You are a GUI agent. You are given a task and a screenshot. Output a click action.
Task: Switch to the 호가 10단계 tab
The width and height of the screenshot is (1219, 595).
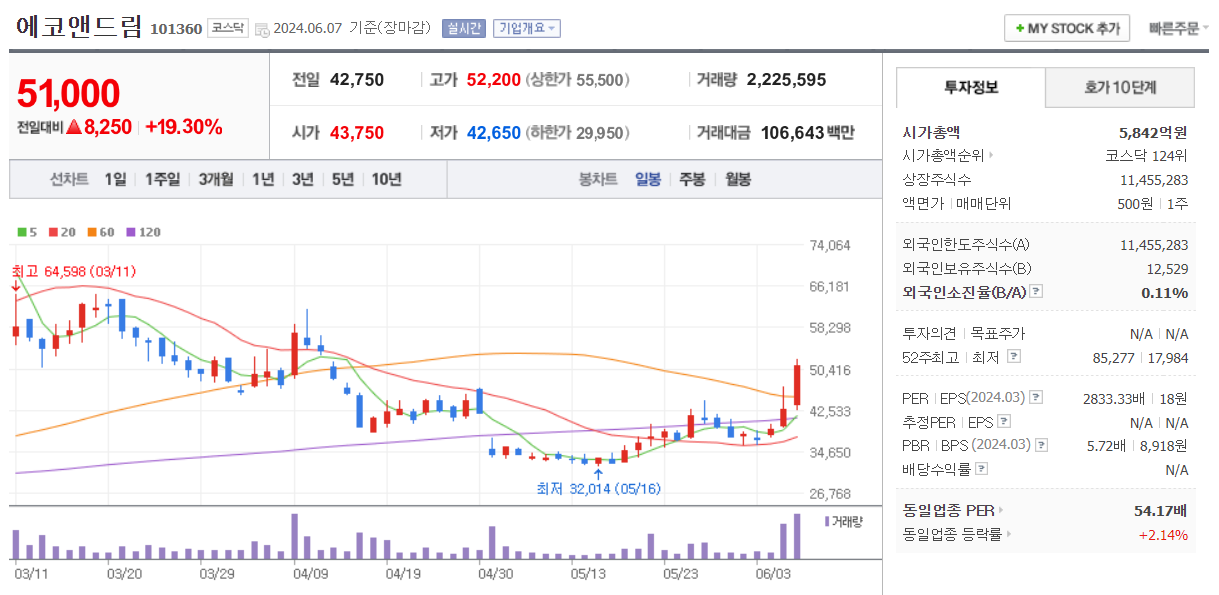click(x=1120, y=88)
